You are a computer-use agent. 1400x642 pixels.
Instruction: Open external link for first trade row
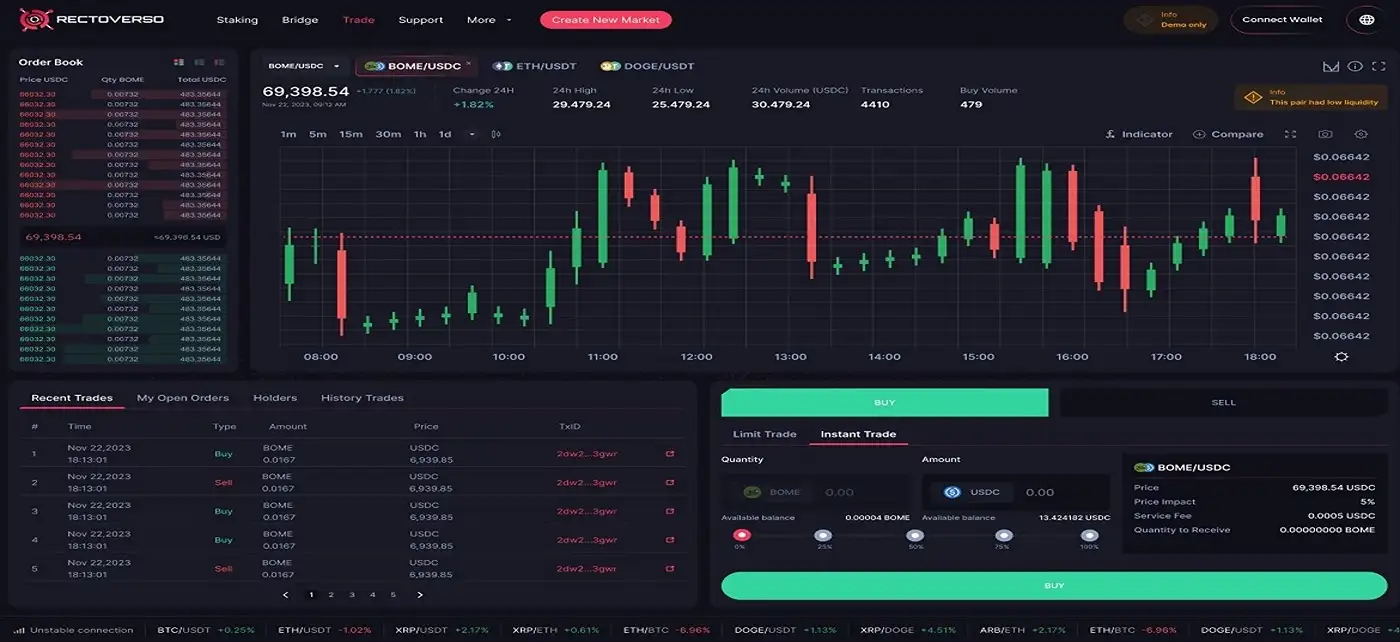click(670, 454)
